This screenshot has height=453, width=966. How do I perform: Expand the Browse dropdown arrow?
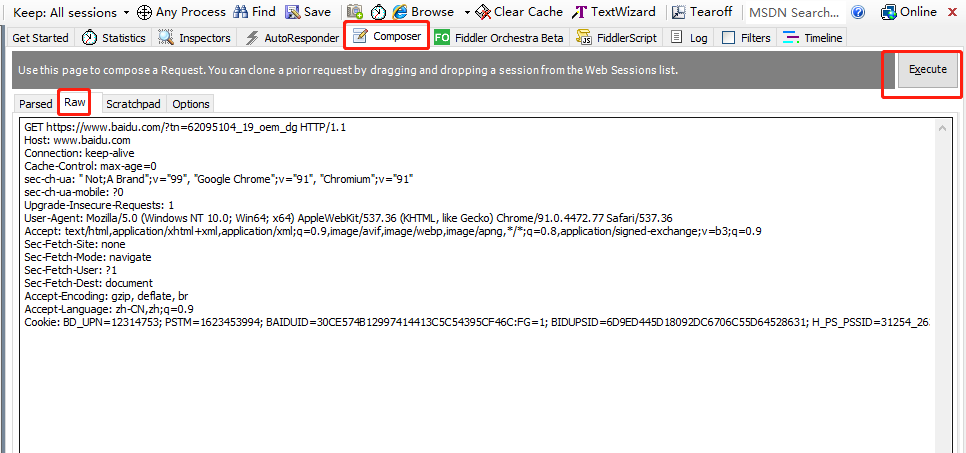tap(467, 12)
